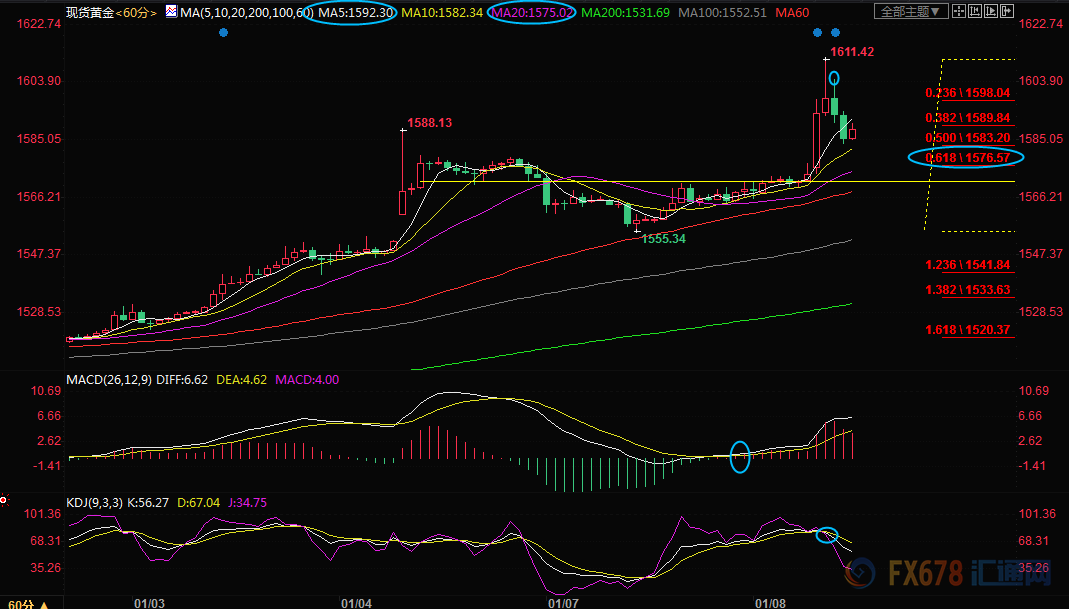
Task: Click the rightmost blue event dot
Action: click(x=836, y=32)
